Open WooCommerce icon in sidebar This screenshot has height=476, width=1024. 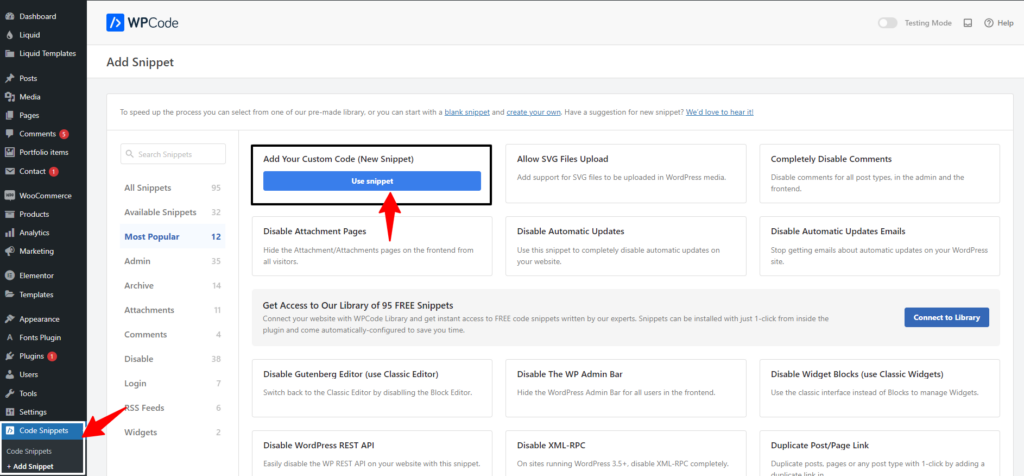click(10, 195)
